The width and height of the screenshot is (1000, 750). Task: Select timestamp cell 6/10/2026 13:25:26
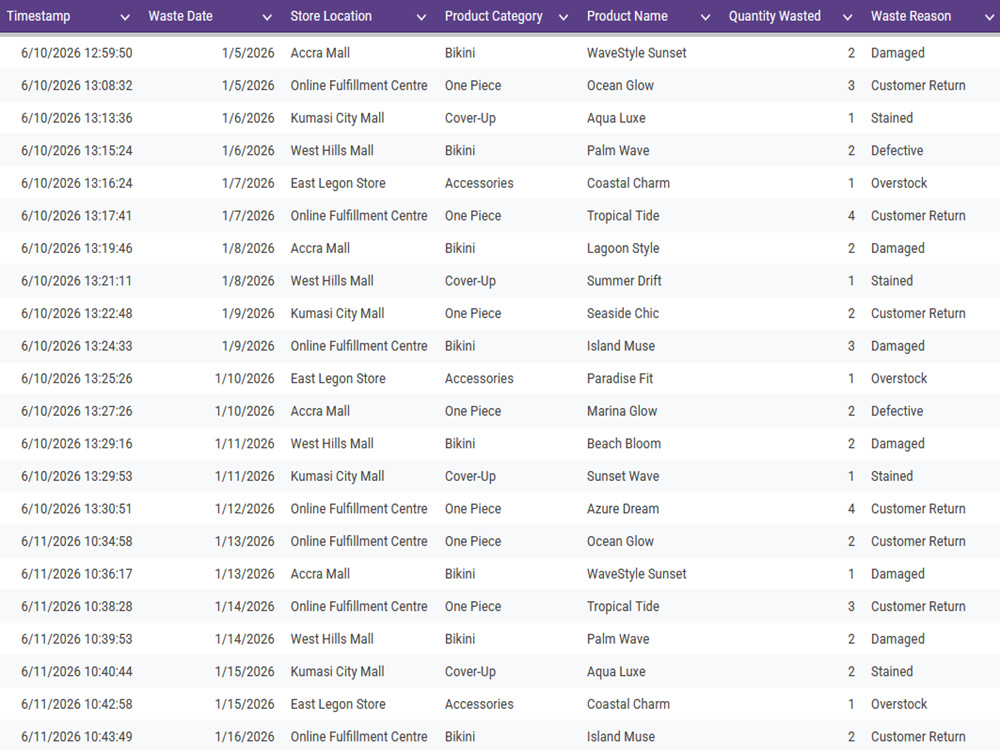(77, 378)
